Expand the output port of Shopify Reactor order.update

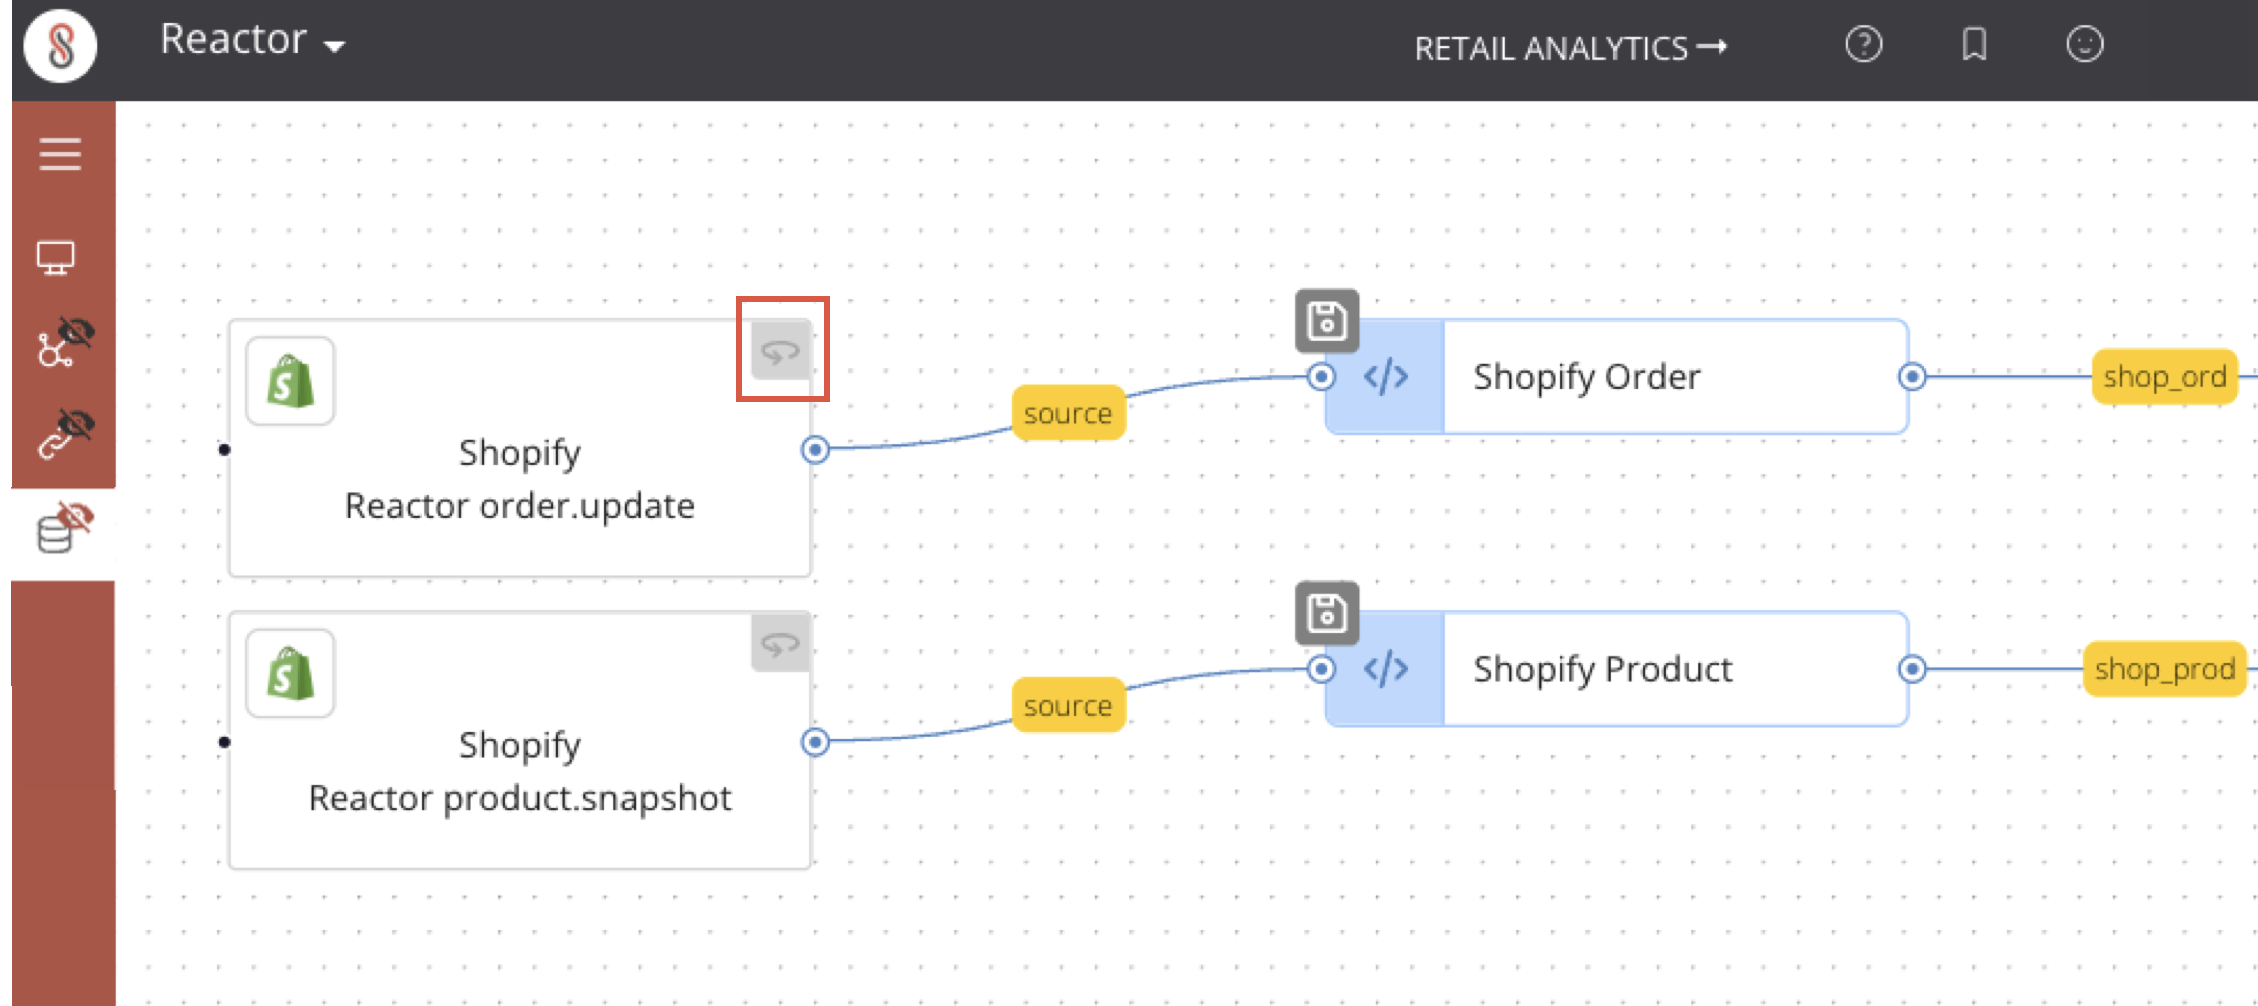point(815,451)
